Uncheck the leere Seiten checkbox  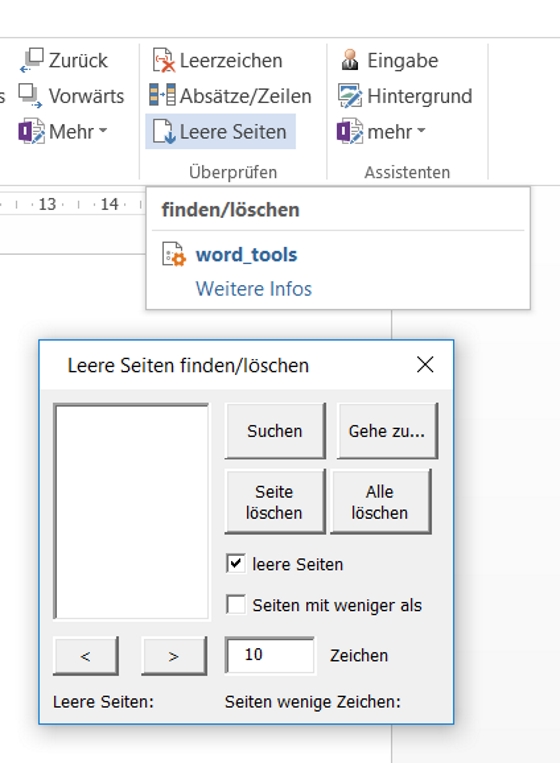coord(236,564)
